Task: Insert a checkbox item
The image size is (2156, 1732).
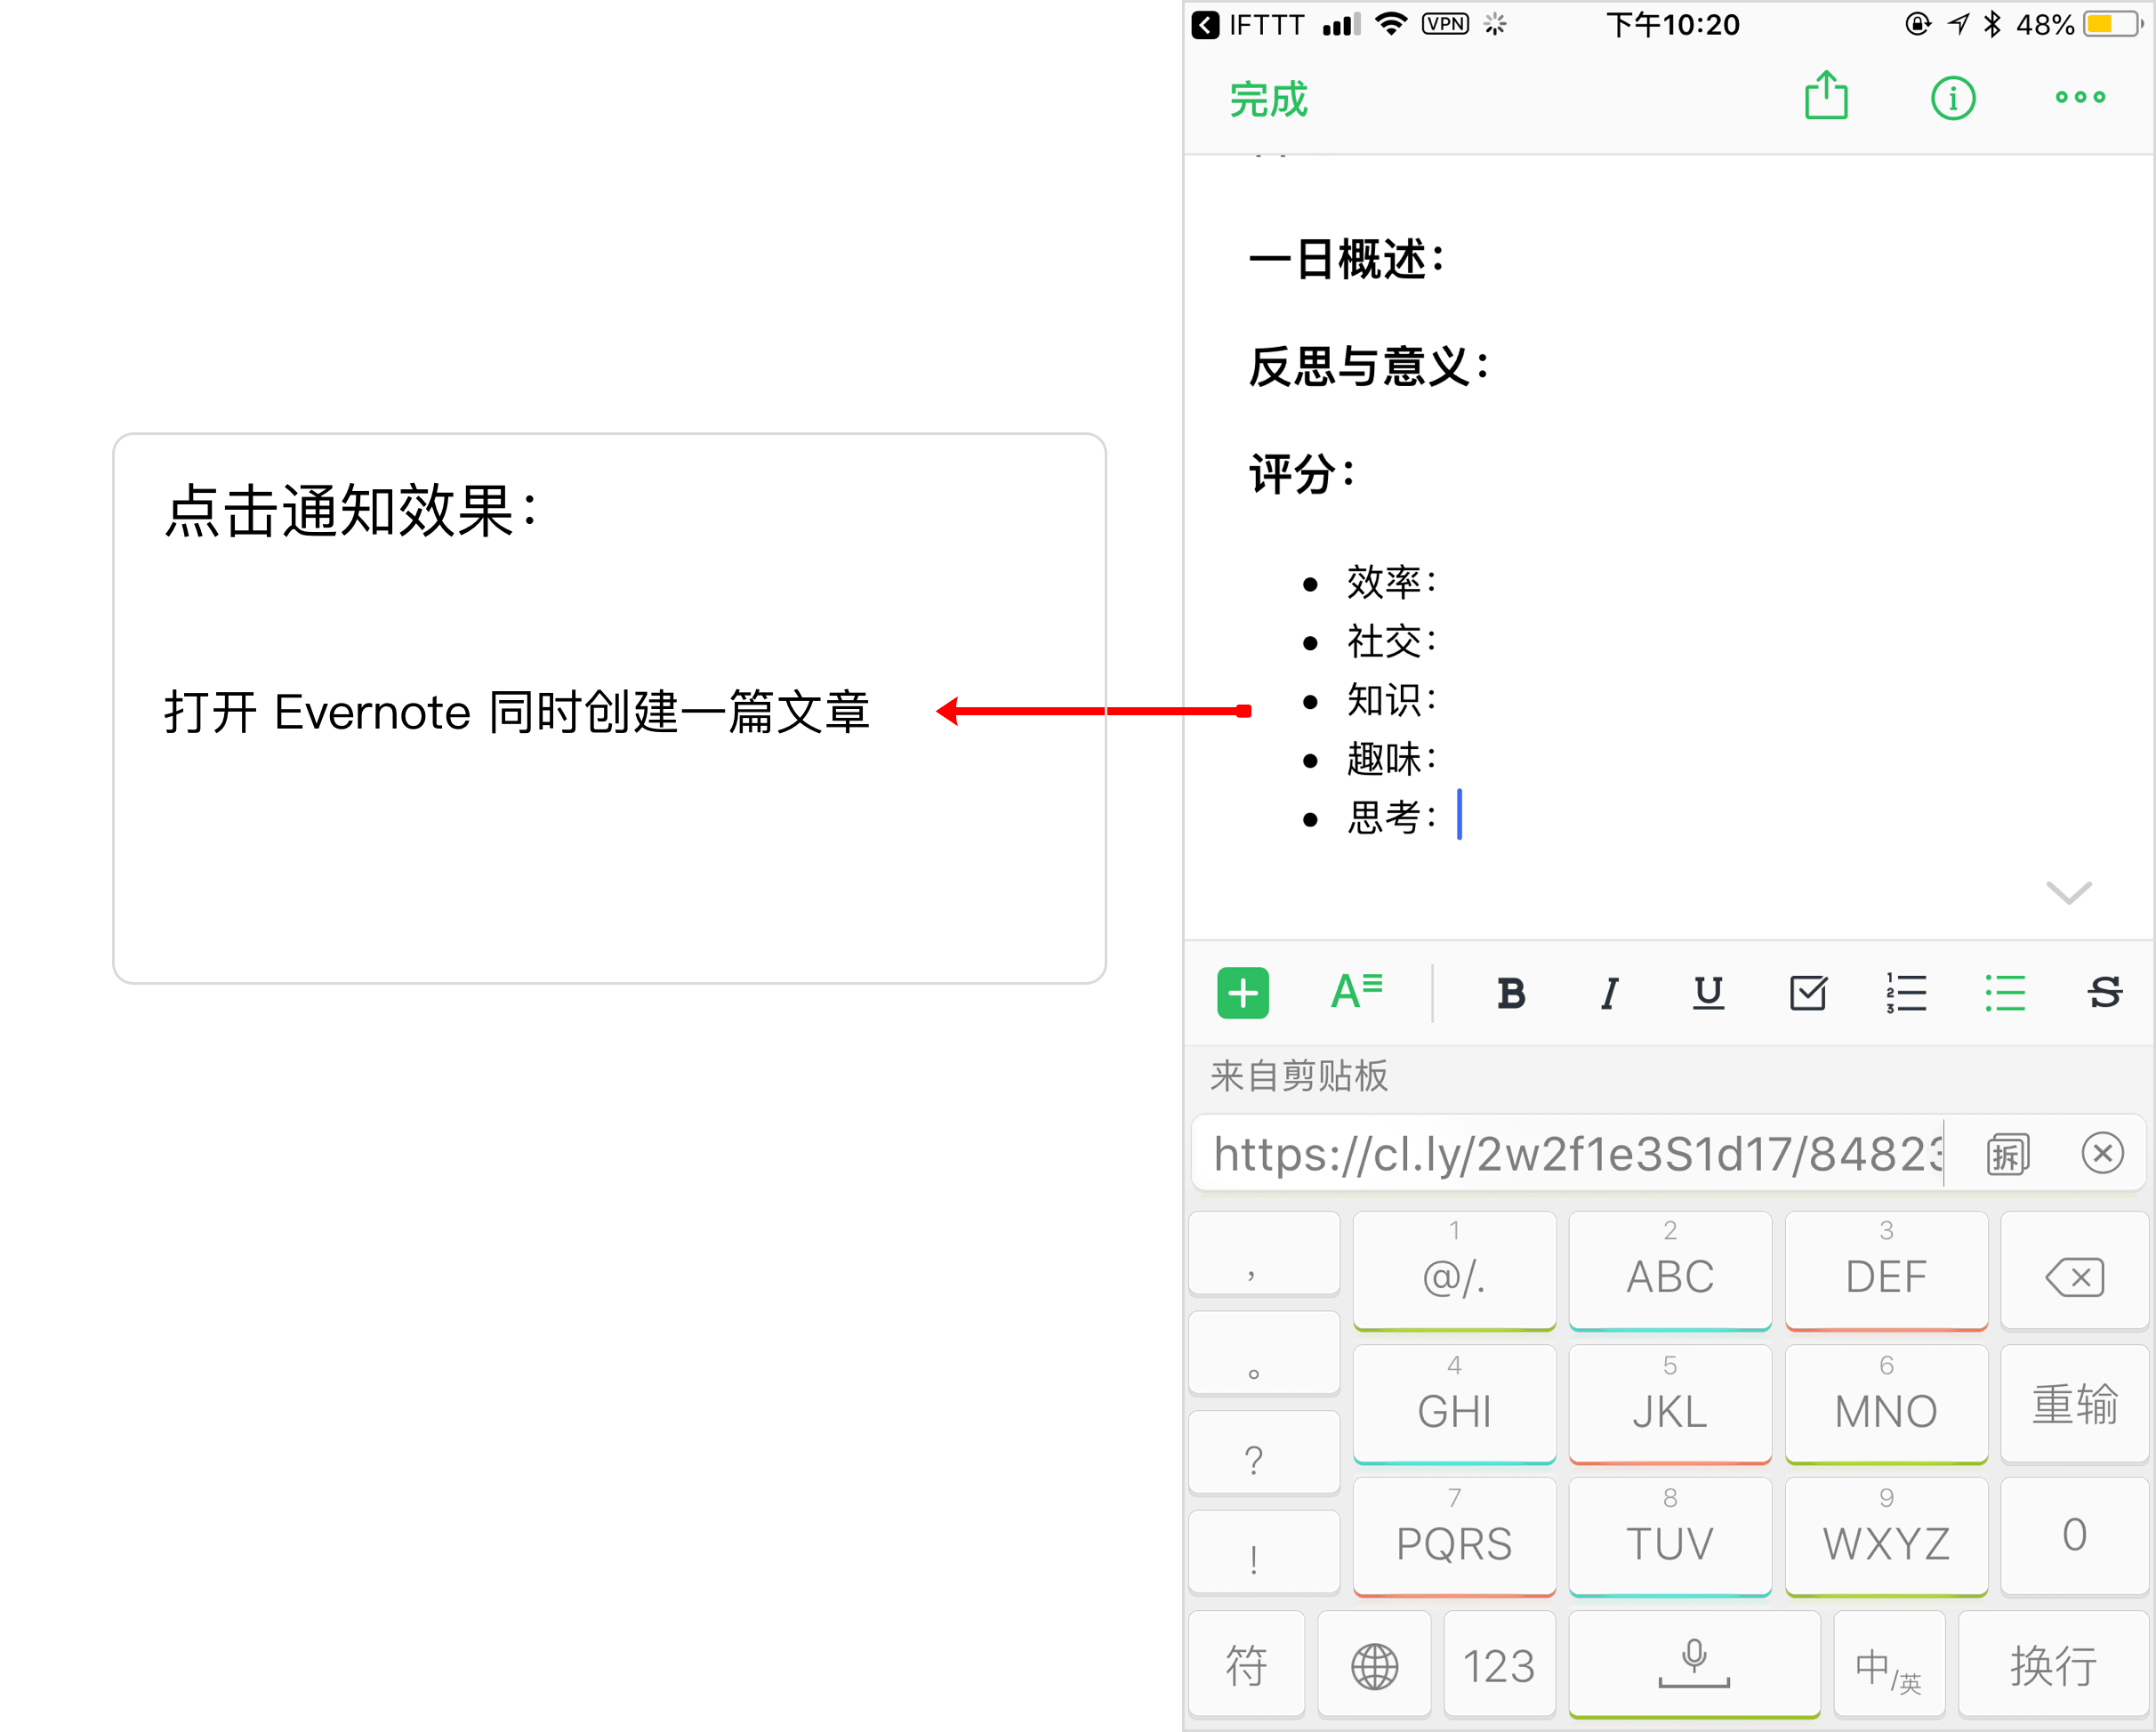Action: (x=1807, y=993)
